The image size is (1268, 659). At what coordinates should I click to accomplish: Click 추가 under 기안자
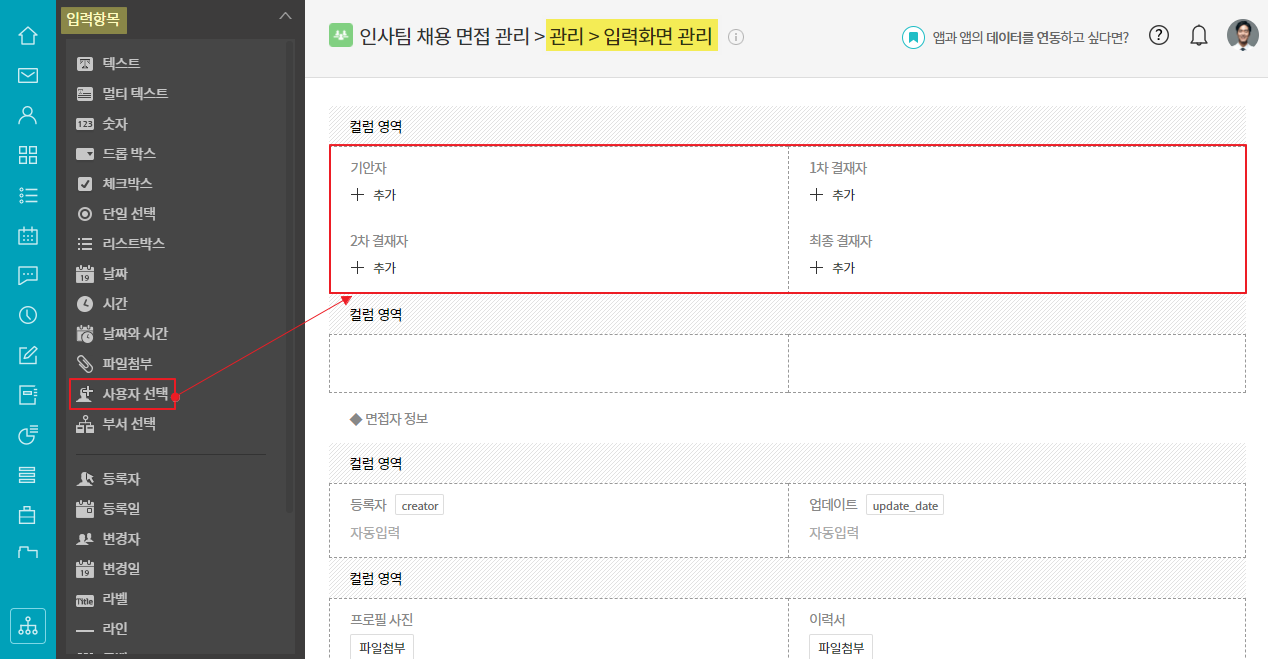374,195
